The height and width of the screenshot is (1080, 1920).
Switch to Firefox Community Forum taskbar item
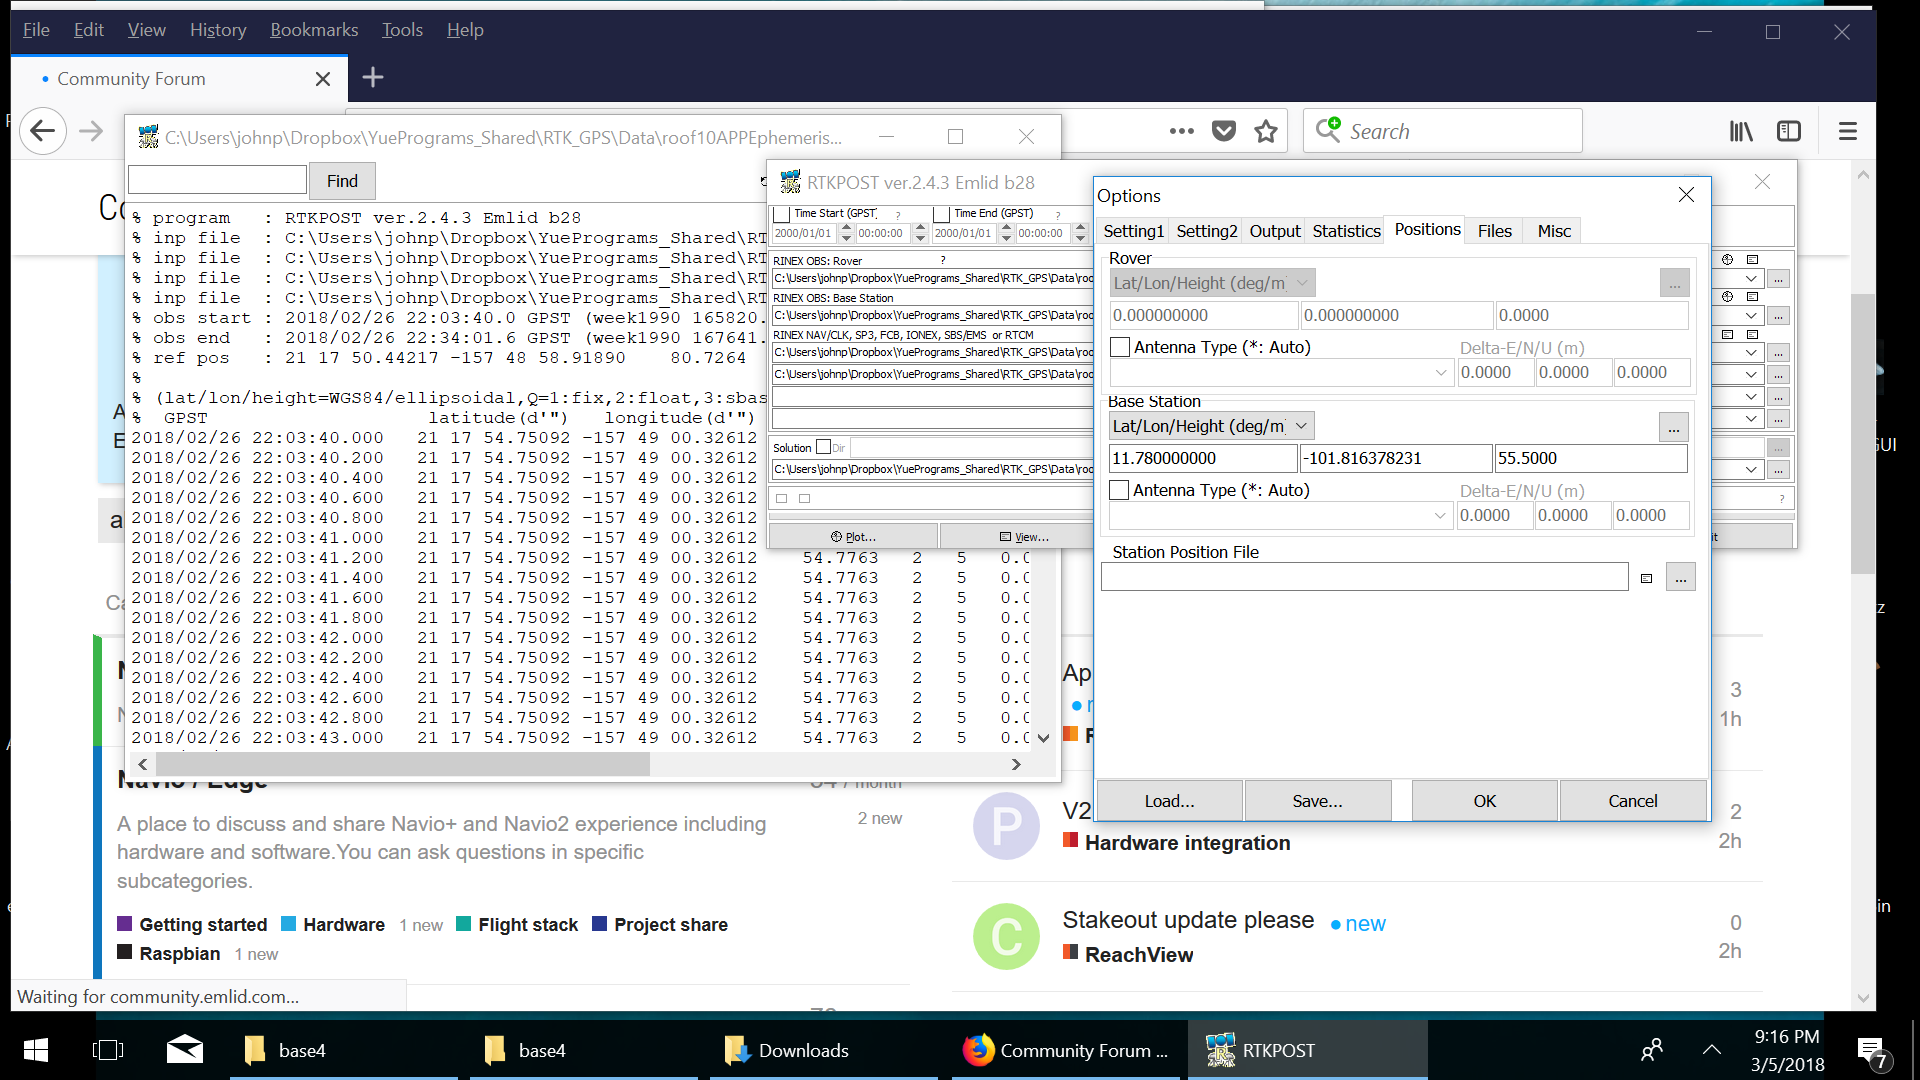(1066, 1050)
